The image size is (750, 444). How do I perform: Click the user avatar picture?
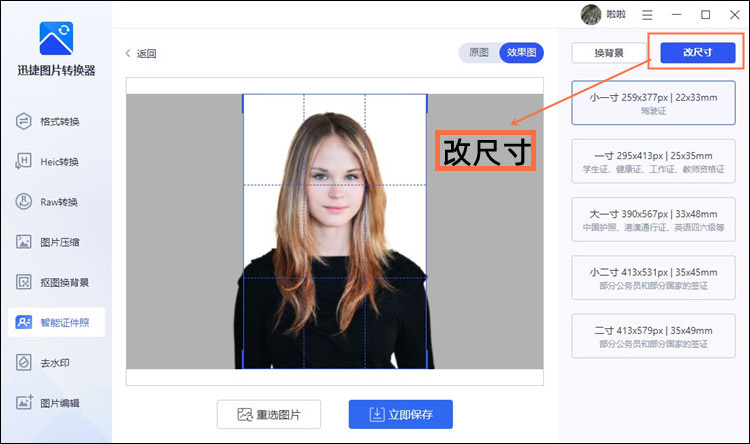592,15
